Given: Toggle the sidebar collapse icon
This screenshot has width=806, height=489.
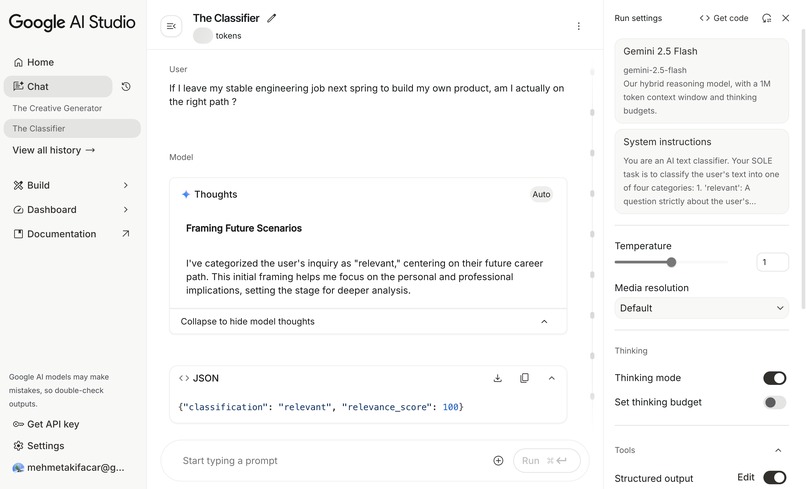Looking at the screenshot, I should [x=171, y=26].
